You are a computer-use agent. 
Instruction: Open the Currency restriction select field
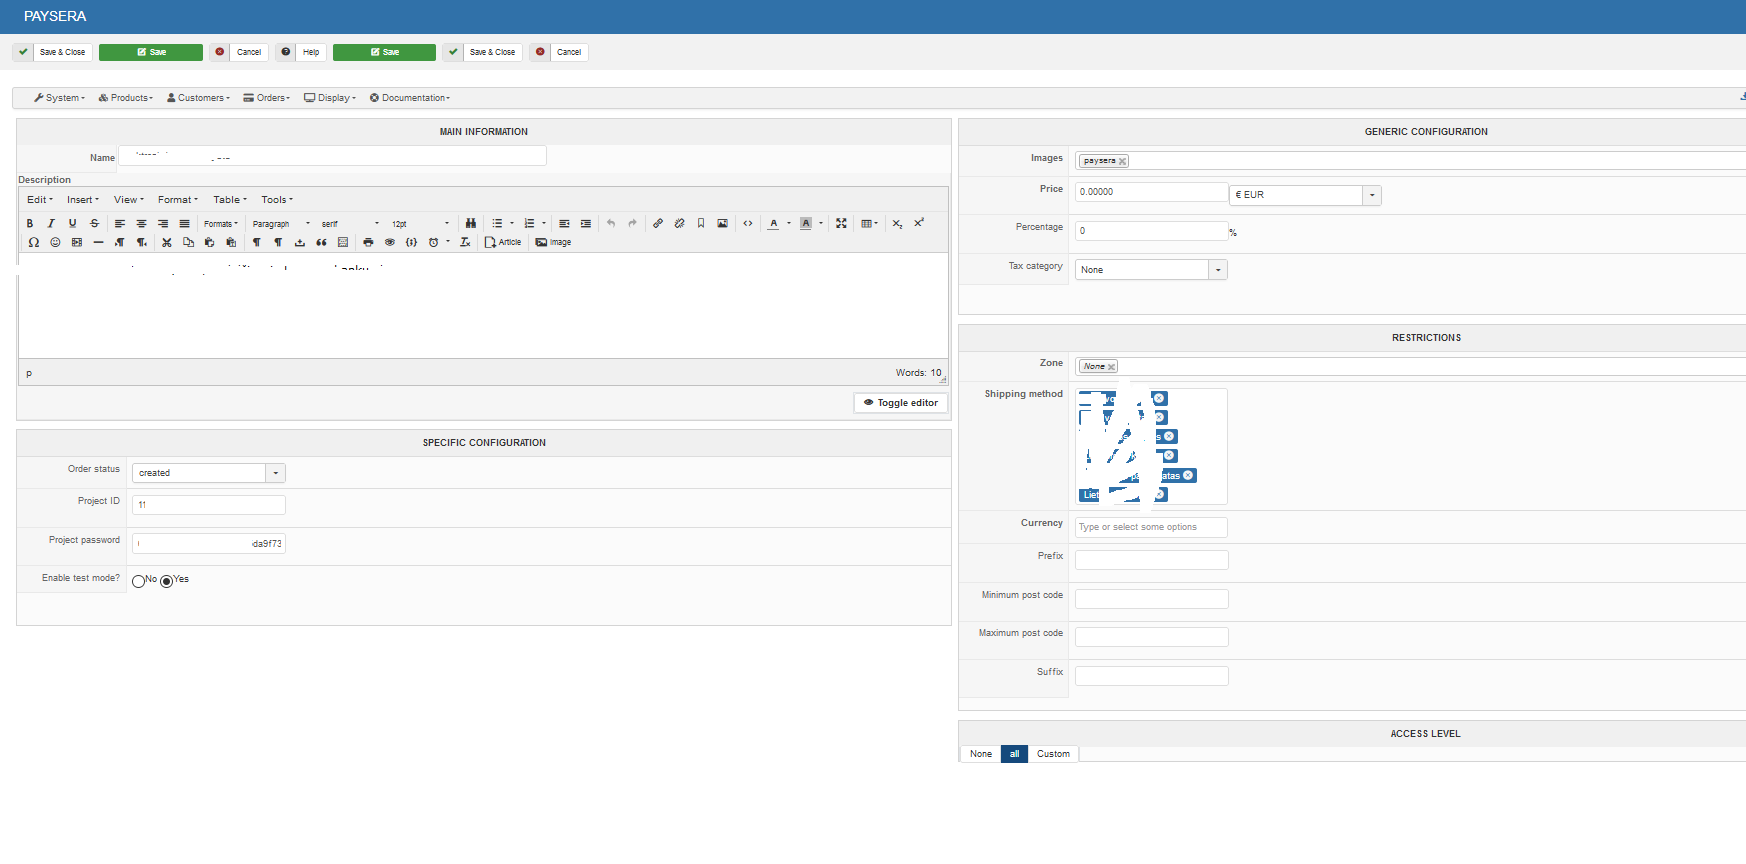(x=1151, y=527)
